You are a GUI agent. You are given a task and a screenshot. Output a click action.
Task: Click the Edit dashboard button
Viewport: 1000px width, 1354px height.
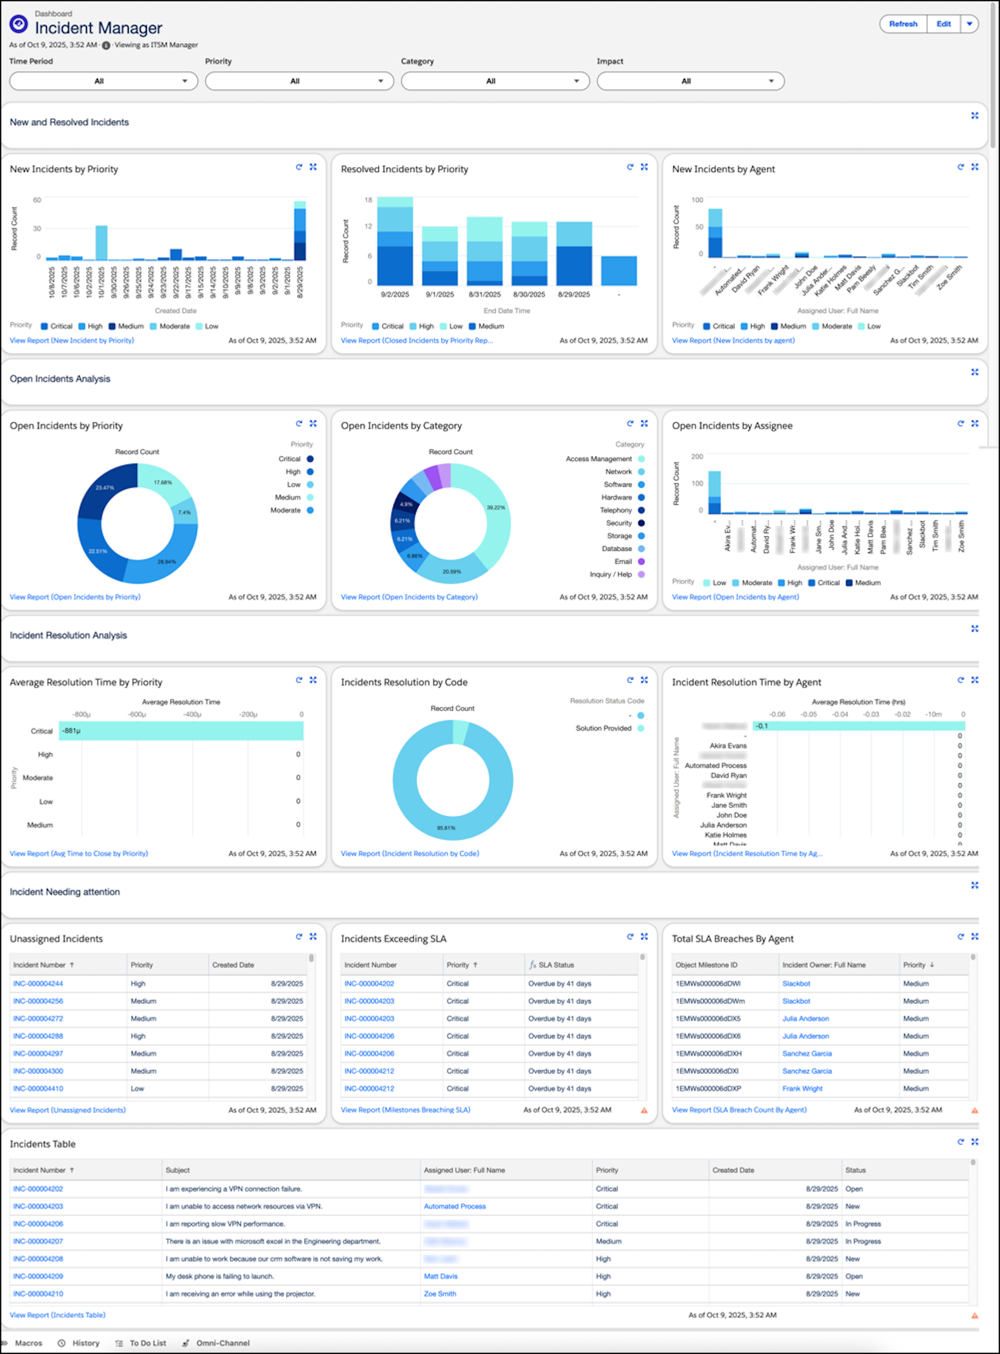944,24
